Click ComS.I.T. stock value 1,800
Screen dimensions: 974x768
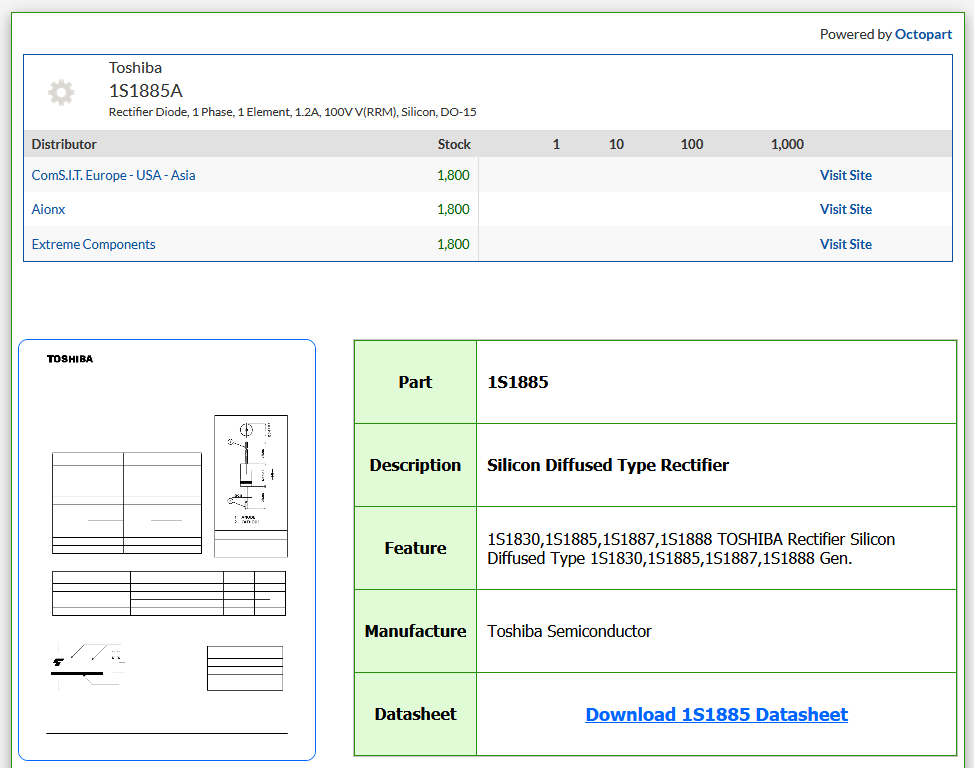(453, 175)
